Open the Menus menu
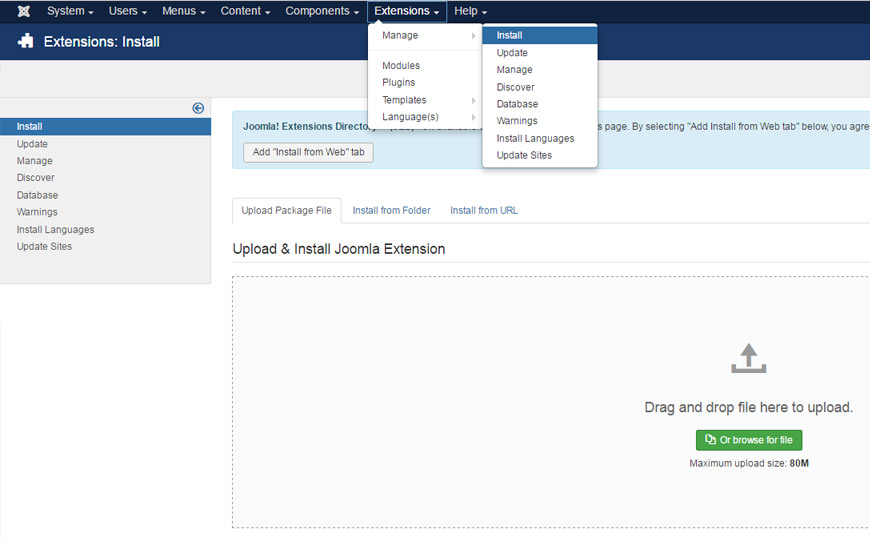 coord(184,11)
